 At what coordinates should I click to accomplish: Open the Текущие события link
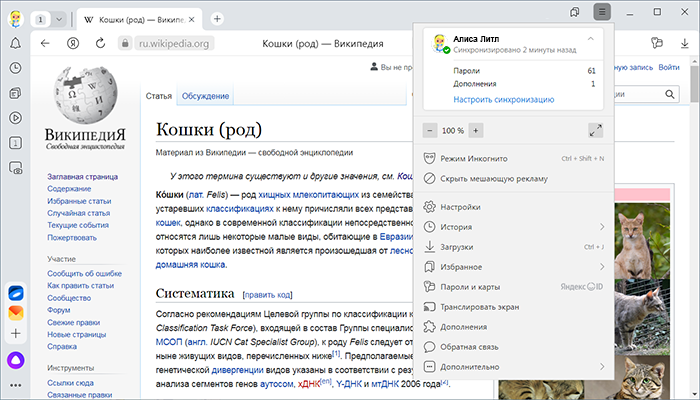(x=78, y=225)
